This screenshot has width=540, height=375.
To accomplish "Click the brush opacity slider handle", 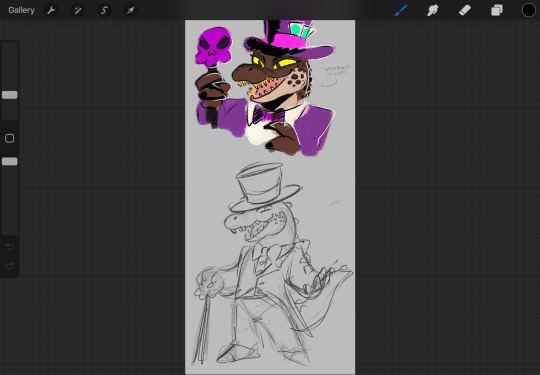I will (10, 162).
